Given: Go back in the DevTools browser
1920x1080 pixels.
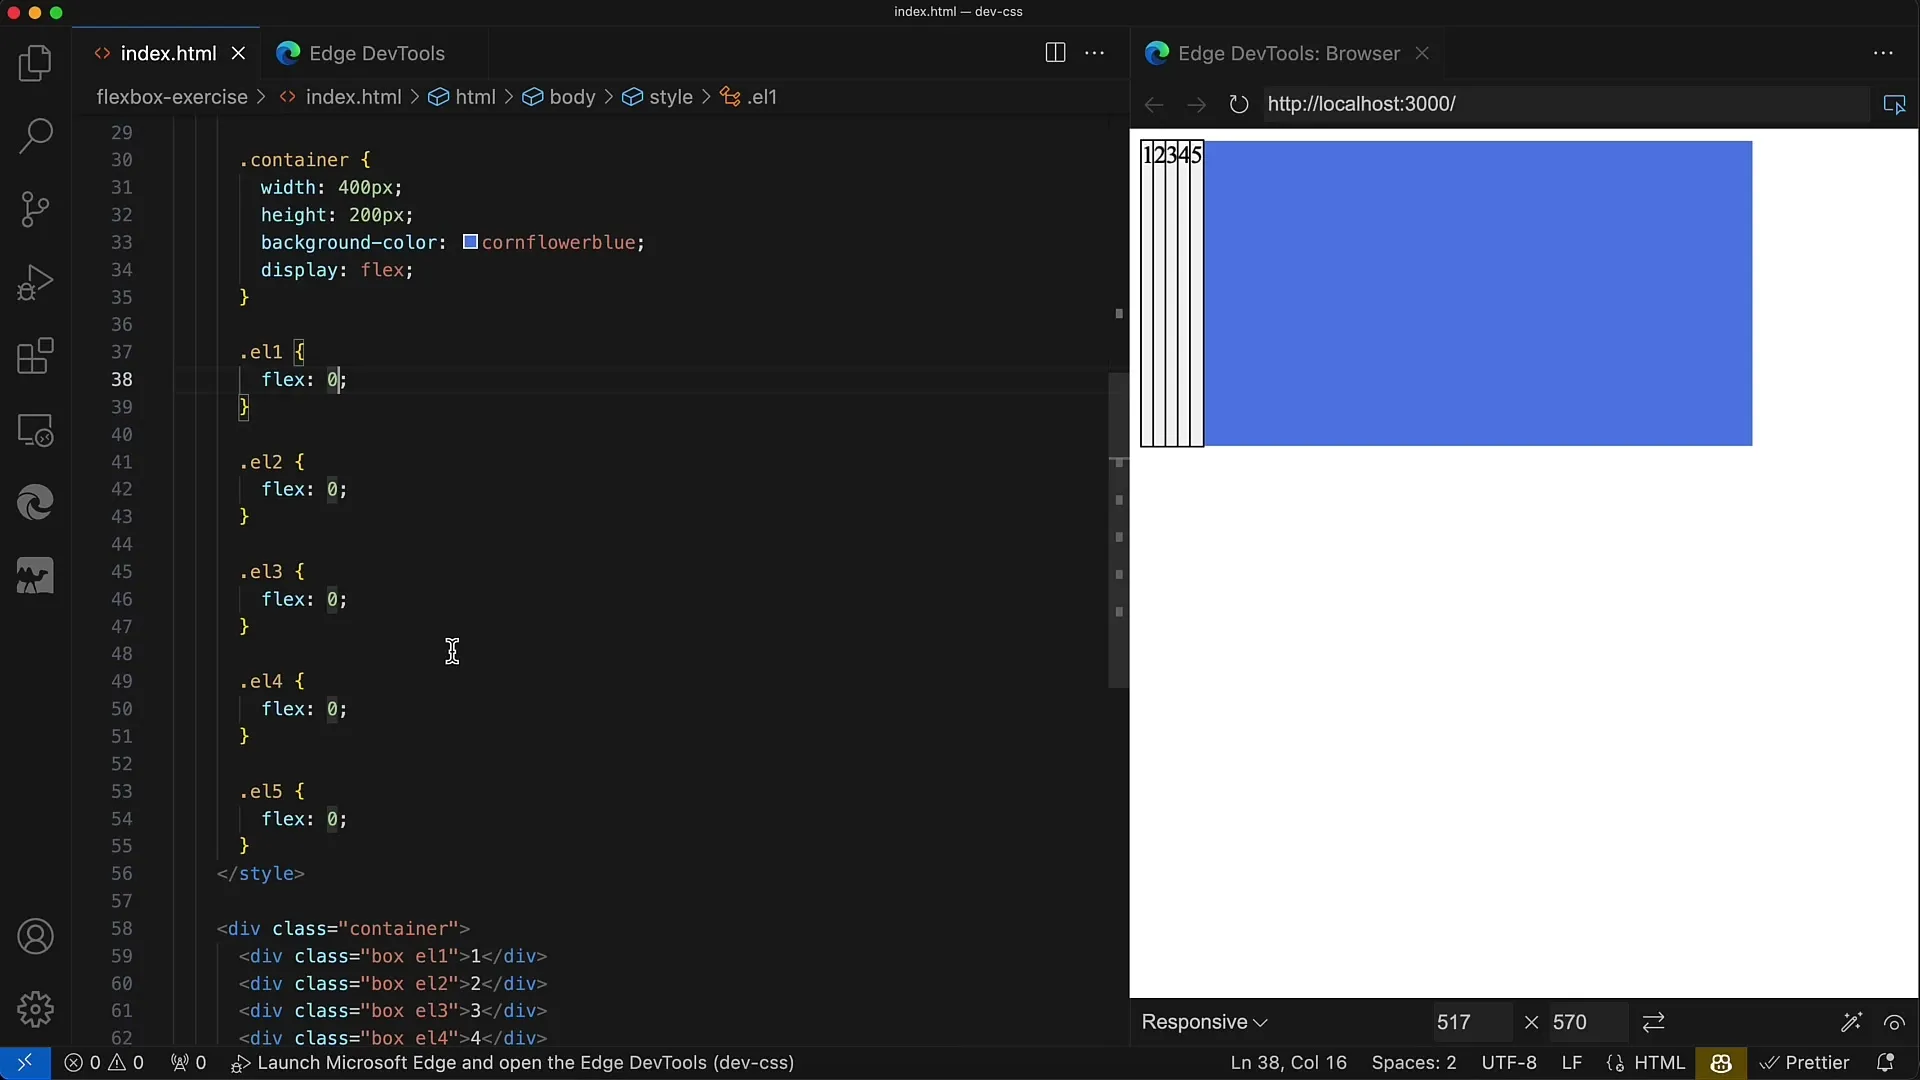Looking at the screenshot, I should (x=1154, y=104).
